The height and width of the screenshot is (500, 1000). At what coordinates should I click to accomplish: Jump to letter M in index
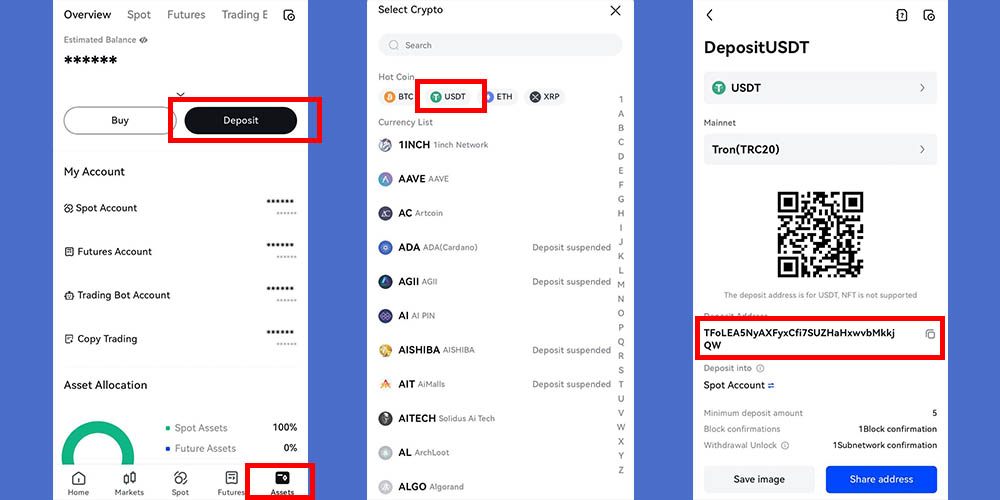pos(621,284)
